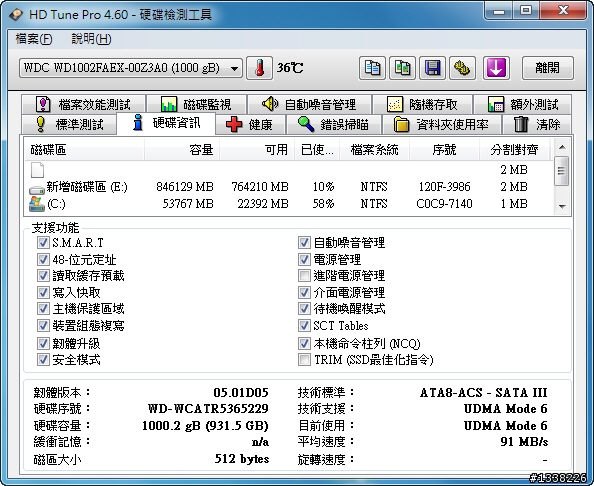This screenshot has width=594, height=486.
Task: Switch to the 錯誤掃瞄 tab
Action: (x=333, y=124)
